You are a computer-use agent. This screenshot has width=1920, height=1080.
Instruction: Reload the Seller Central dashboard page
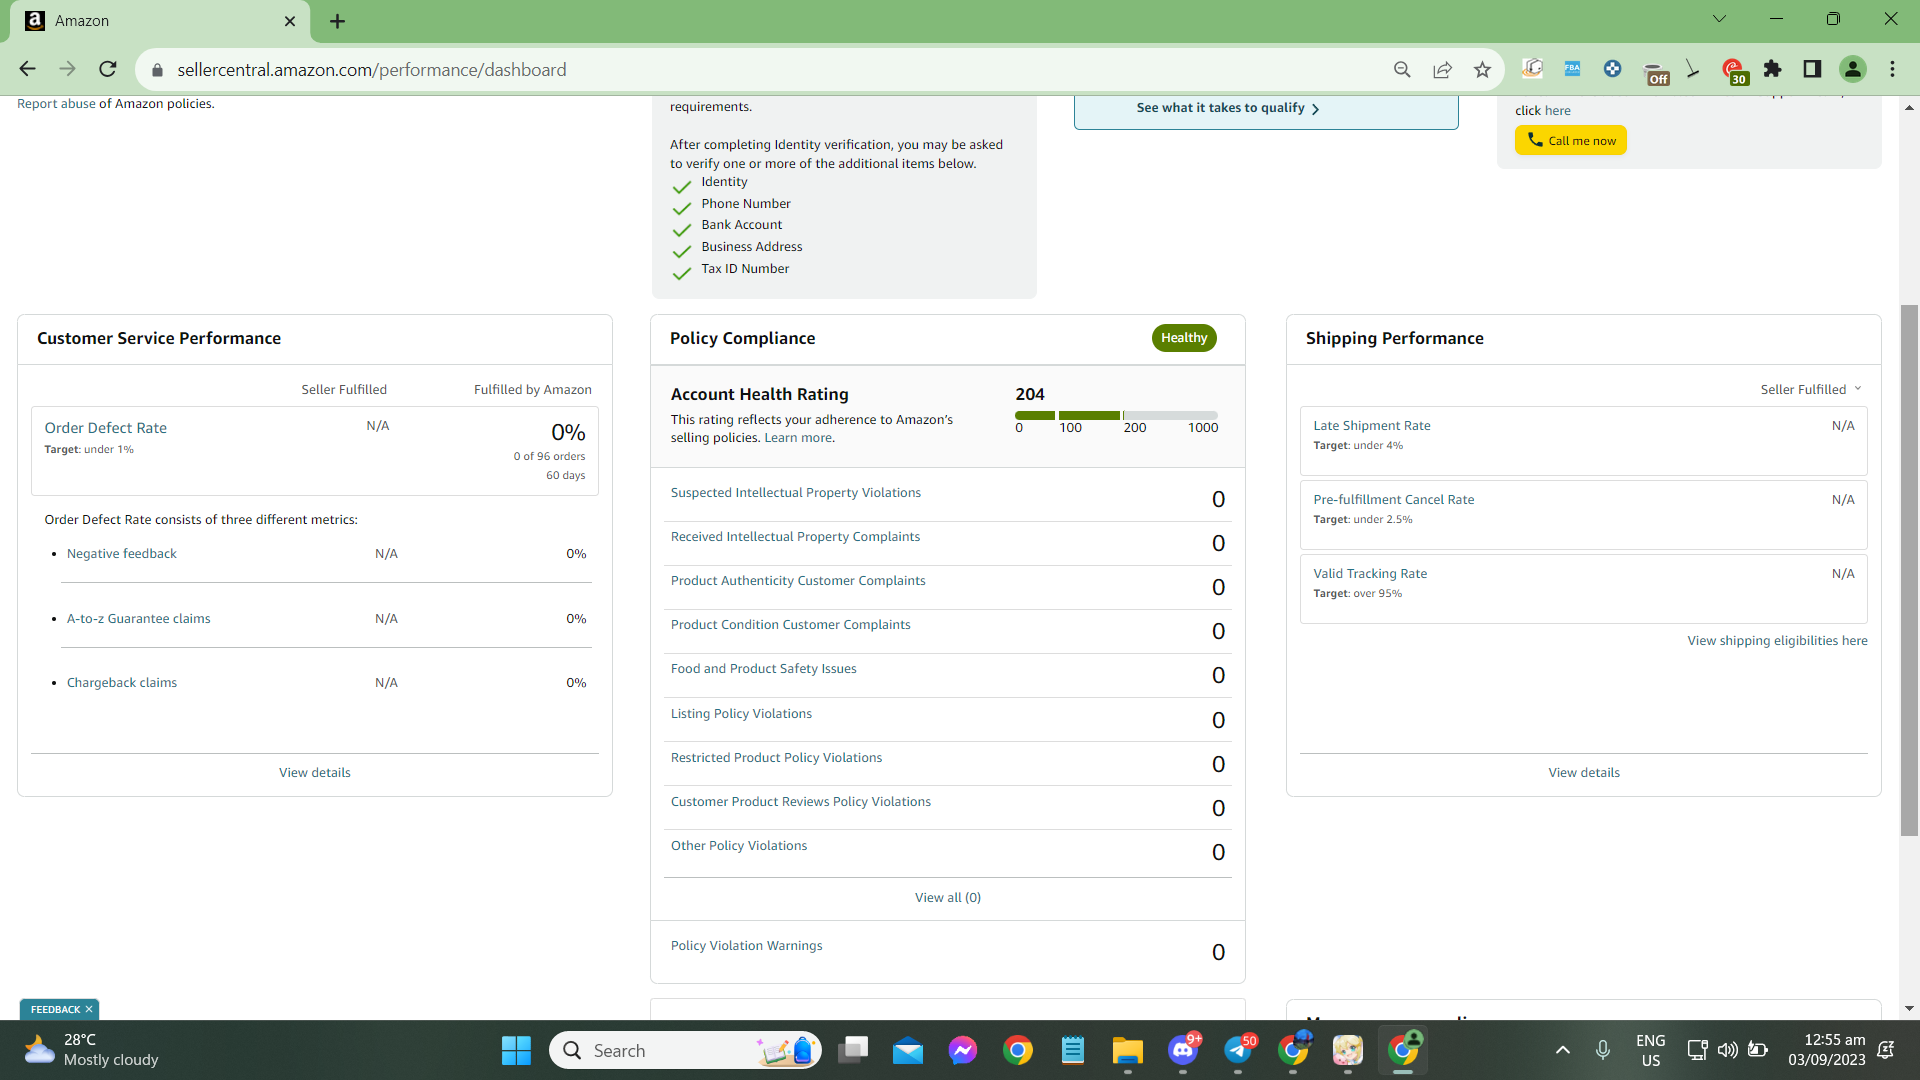tap(108, 69)
